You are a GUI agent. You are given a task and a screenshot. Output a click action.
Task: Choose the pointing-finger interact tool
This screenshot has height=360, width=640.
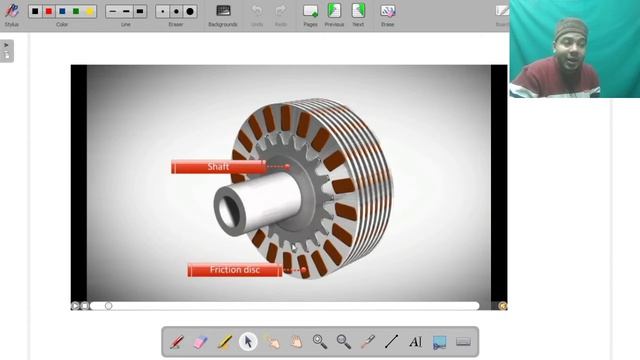coord(272,342)
